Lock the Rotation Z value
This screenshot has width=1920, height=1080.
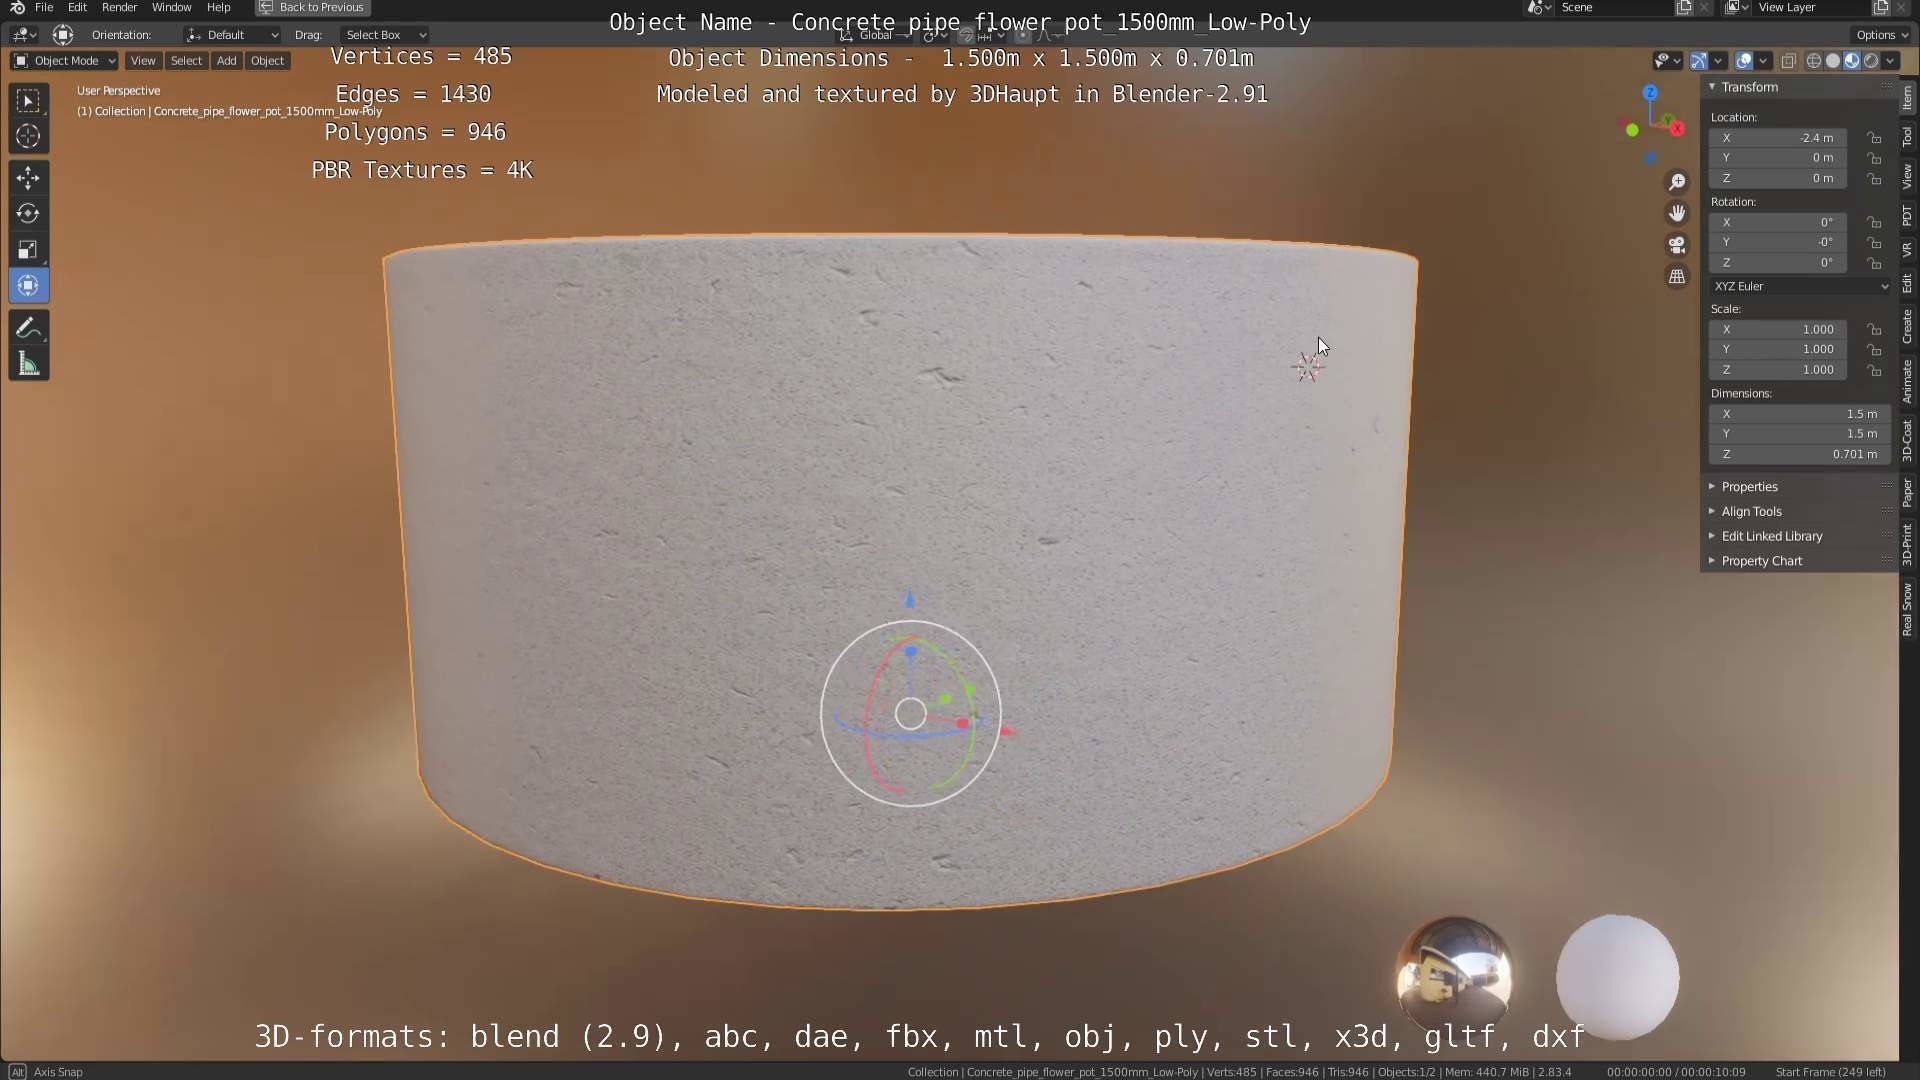[1874, 263]
